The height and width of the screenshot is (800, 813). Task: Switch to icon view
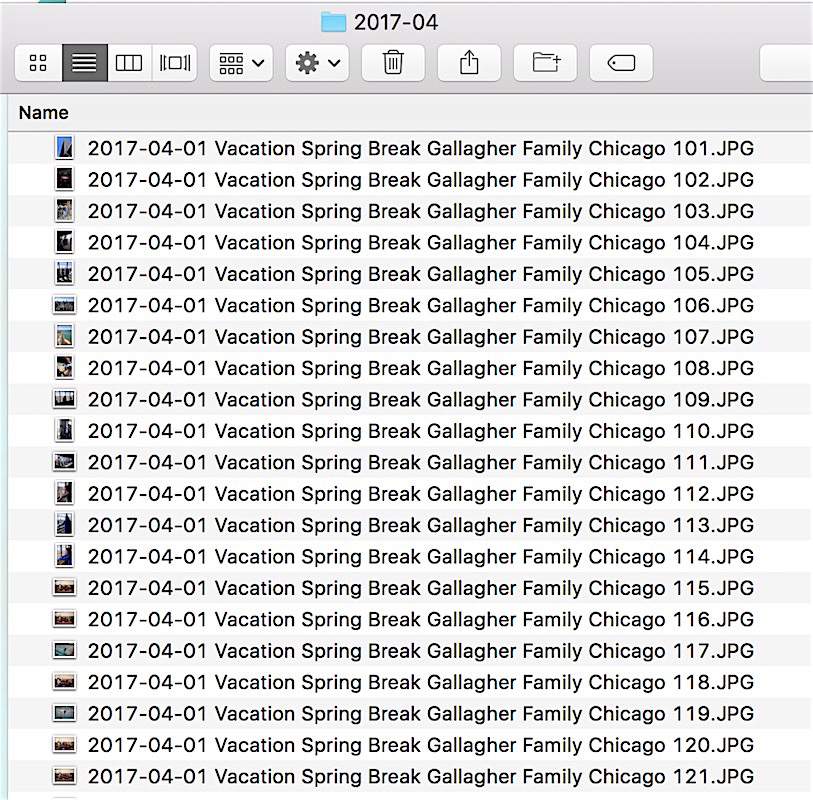click(x=38, y=63)
